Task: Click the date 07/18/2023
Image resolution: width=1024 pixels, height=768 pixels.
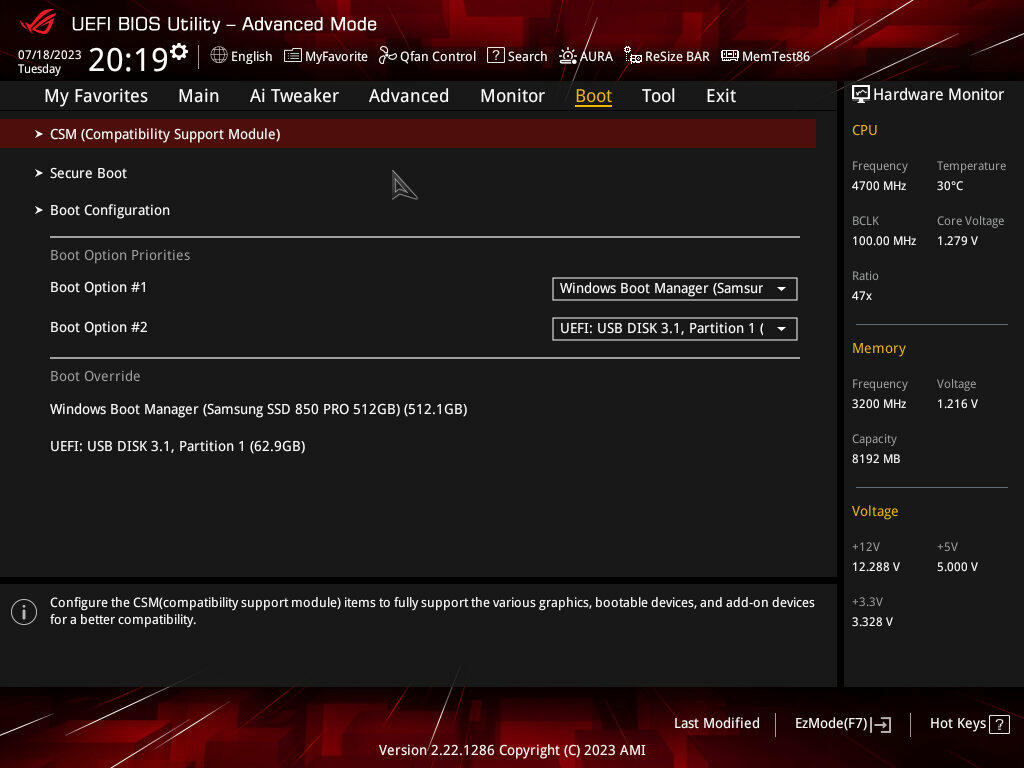Action: tap(50, 55)
